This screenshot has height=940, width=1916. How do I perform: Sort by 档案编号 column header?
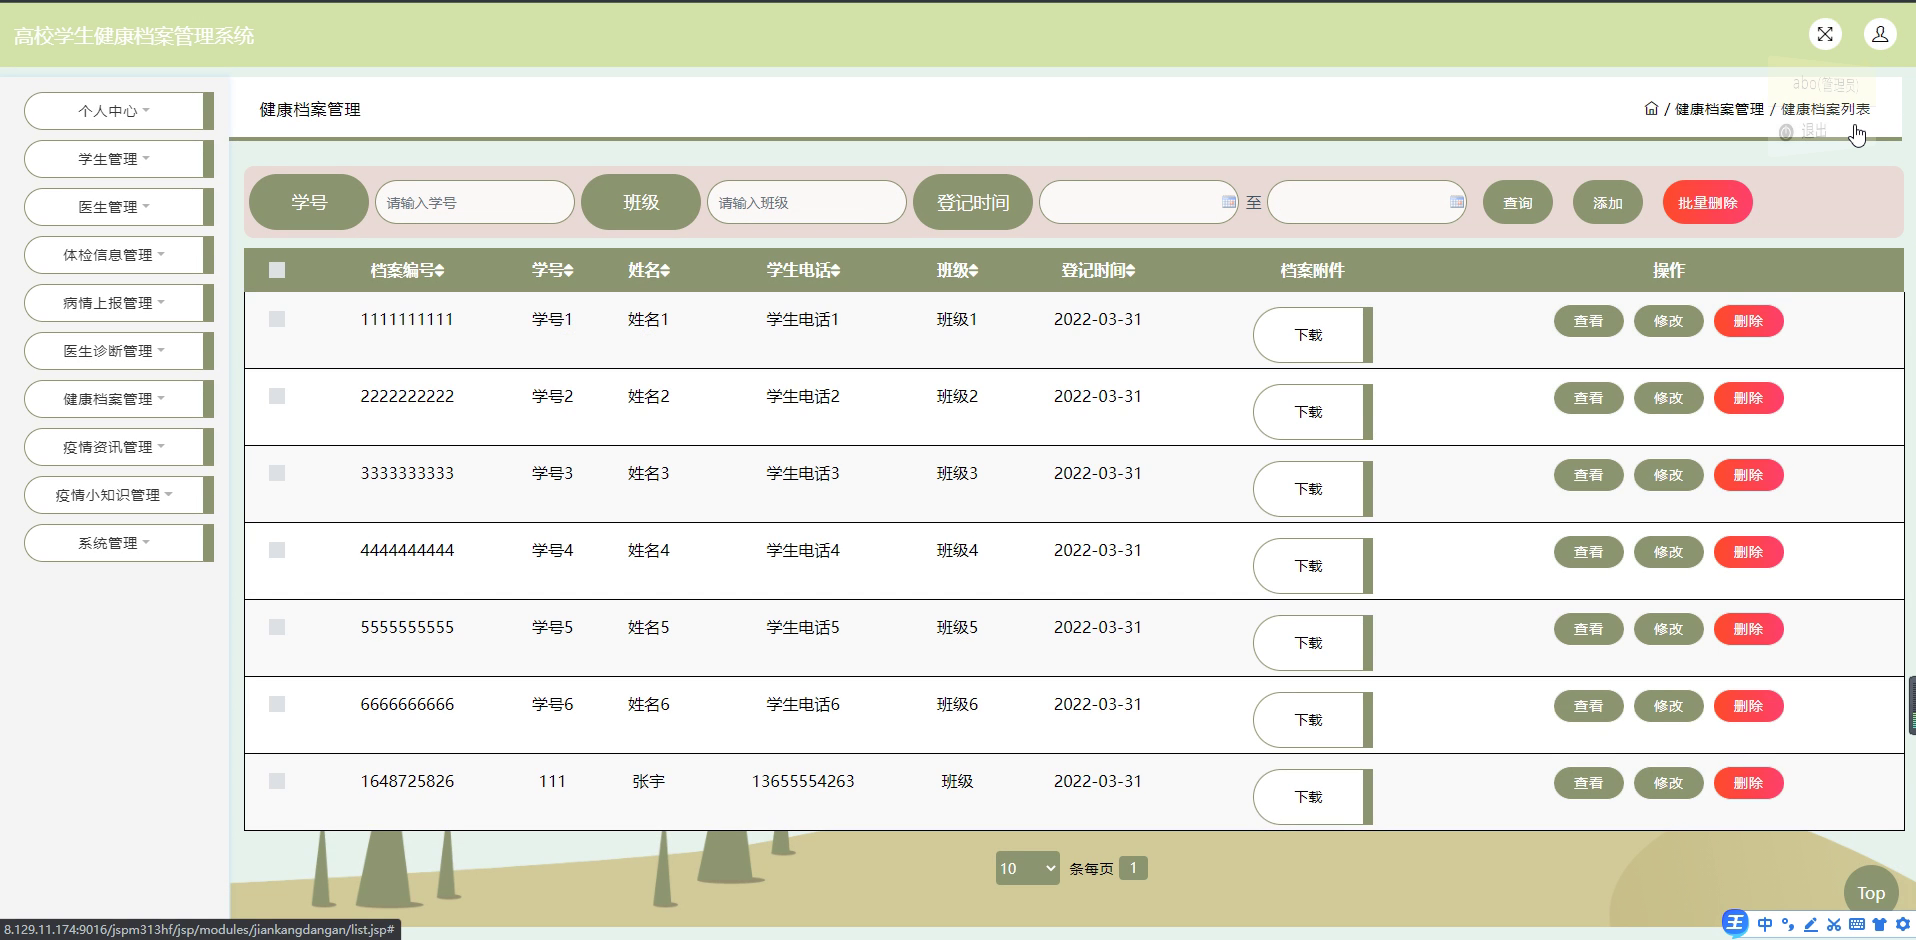point(407,270)
